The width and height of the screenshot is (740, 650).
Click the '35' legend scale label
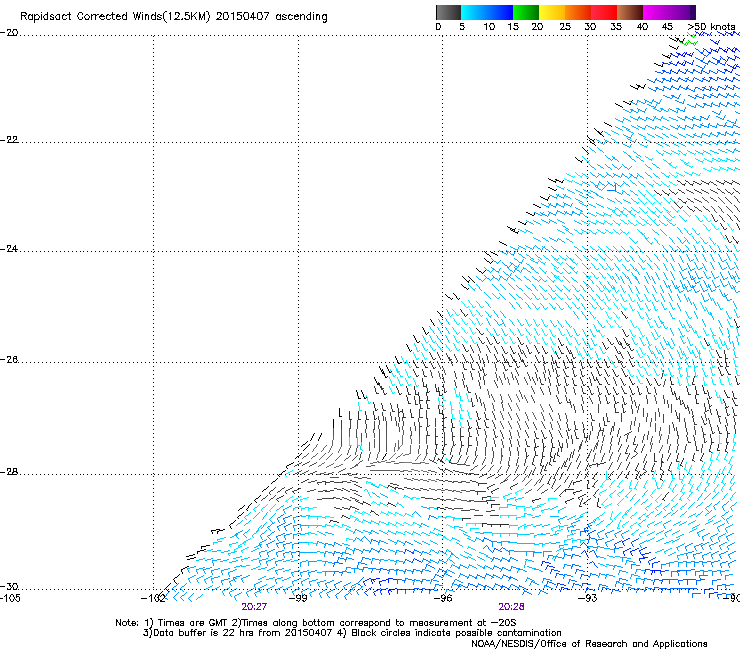click(x=616, y=27)
